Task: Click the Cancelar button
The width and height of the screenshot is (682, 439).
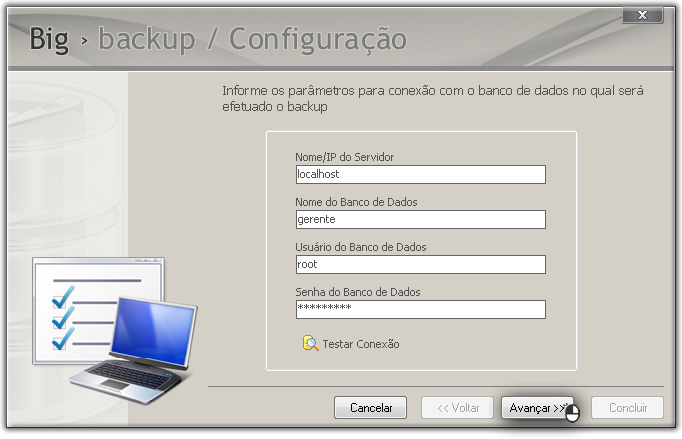Action: tap(371, 408)
